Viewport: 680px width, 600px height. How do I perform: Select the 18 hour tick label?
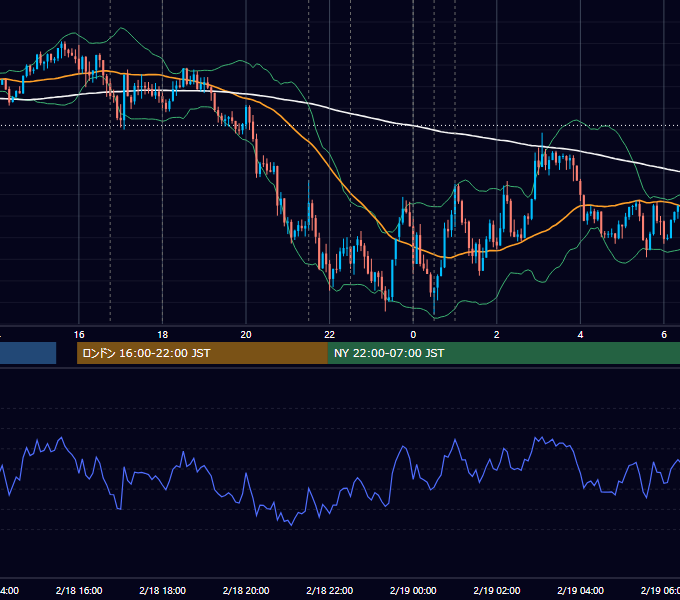click(x=162, y=335)
